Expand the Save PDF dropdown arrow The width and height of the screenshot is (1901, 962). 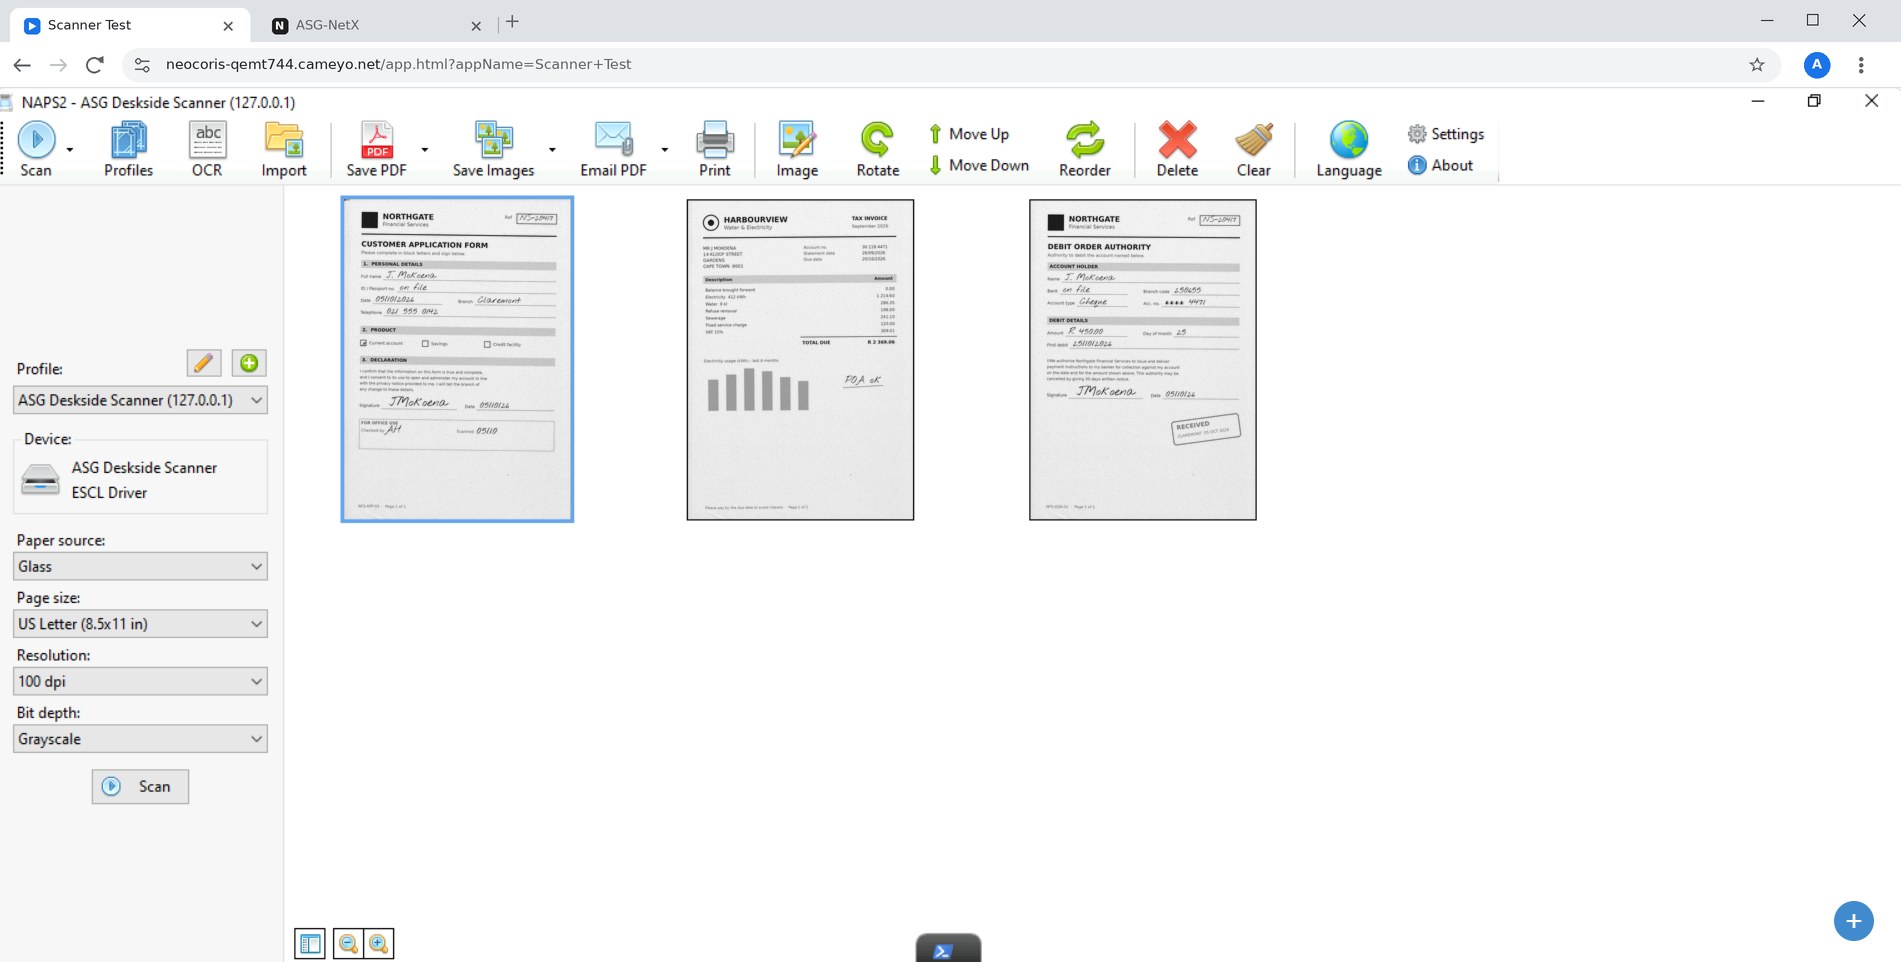click(x=425, y=150)
